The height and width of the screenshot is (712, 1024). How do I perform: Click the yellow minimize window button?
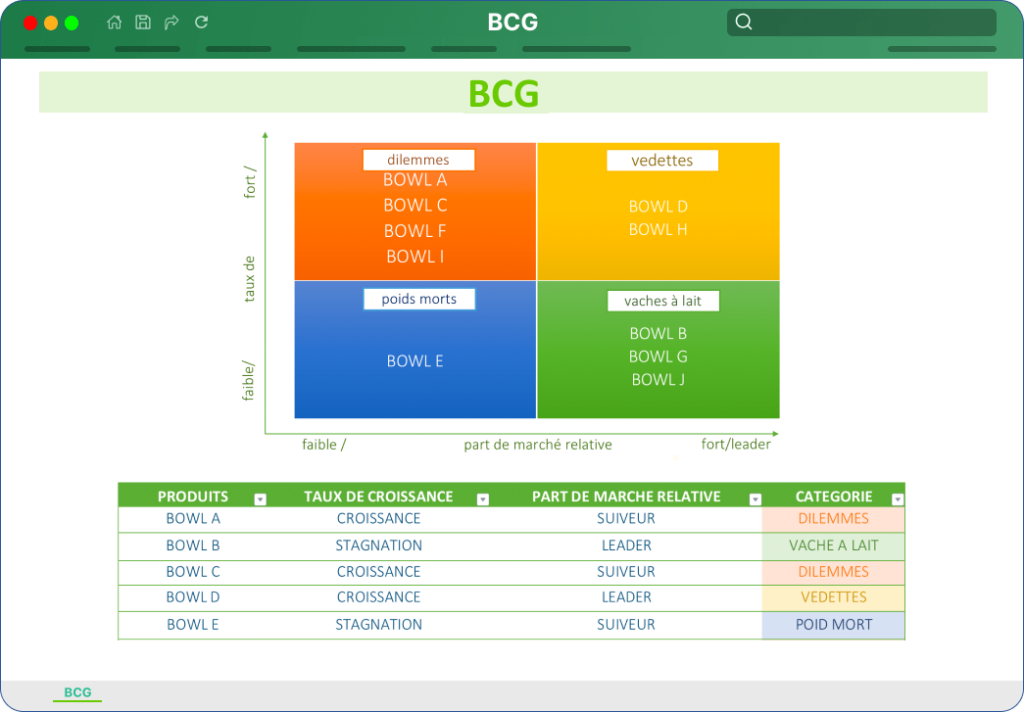point(51,23)
